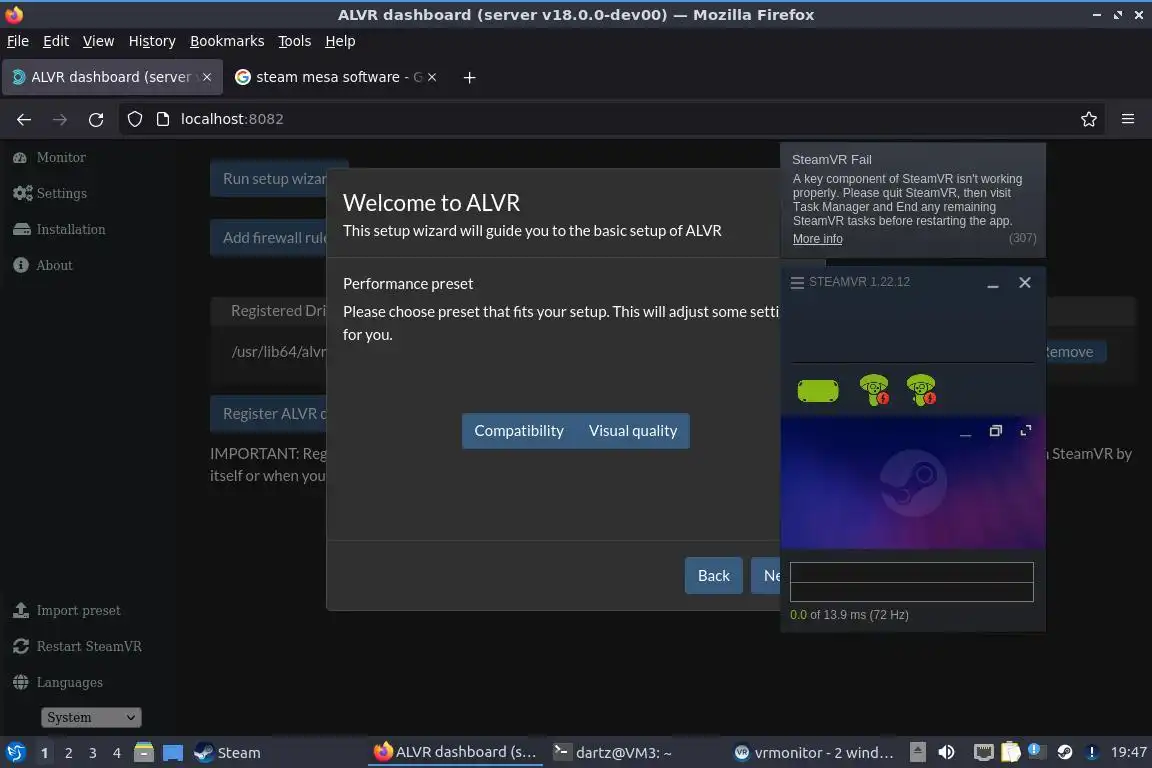Image resolution: width=1152 pixels, height=768 pixels.
Task: Open the File menu
Action: pos(18,41)
